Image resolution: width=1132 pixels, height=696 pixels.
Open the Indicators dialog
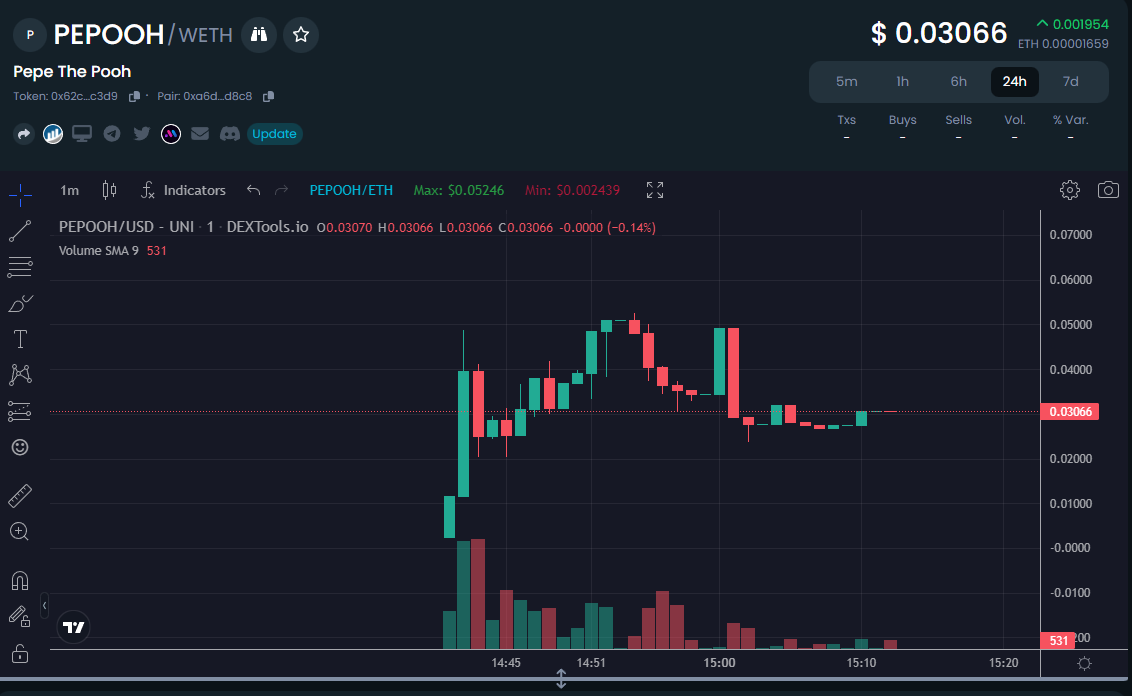click(184, 190)
